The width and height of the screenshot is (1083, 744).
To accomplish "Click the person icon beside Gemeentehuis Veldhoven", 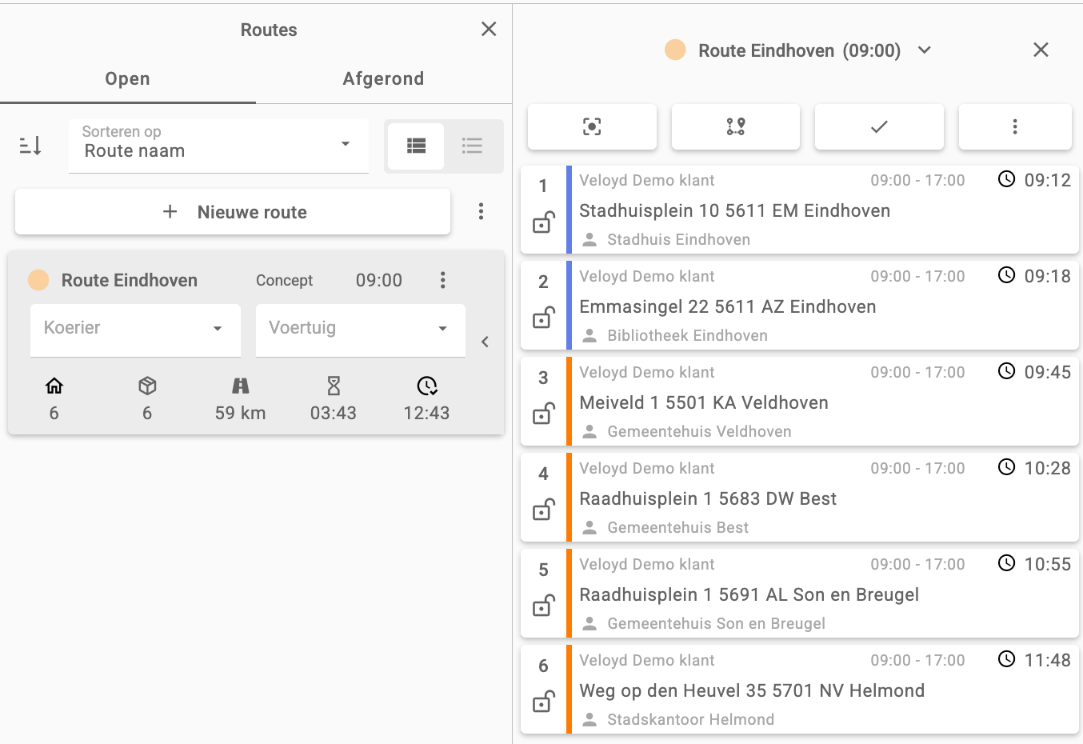I will coord(589,432).
